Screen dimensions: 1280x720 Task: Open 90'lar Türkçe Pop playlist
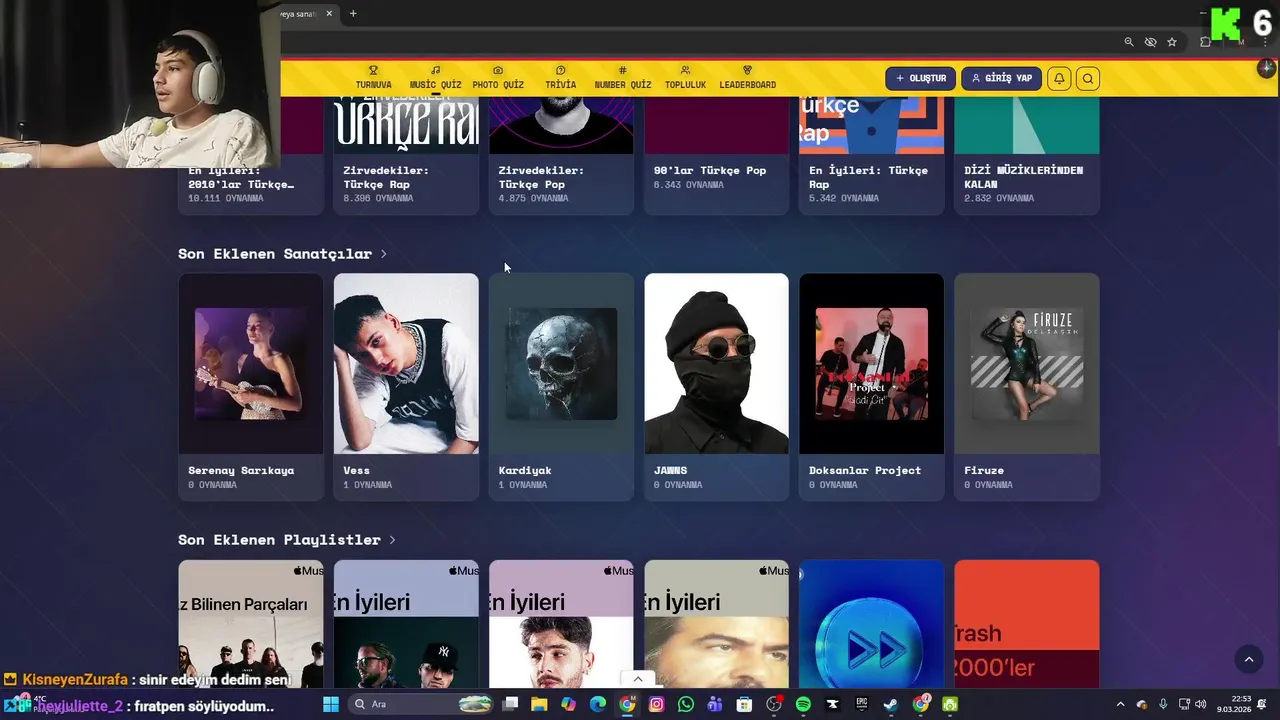(x=716, y=155)
